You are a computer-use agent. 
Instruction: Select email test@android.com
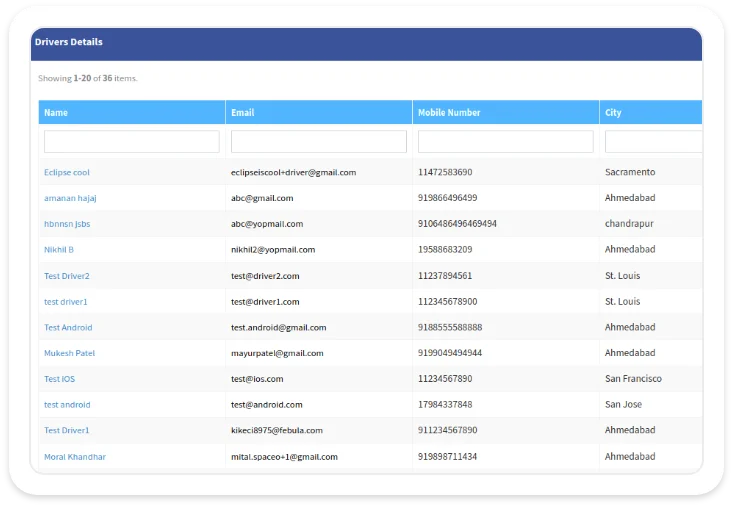[x=266, y=405]
